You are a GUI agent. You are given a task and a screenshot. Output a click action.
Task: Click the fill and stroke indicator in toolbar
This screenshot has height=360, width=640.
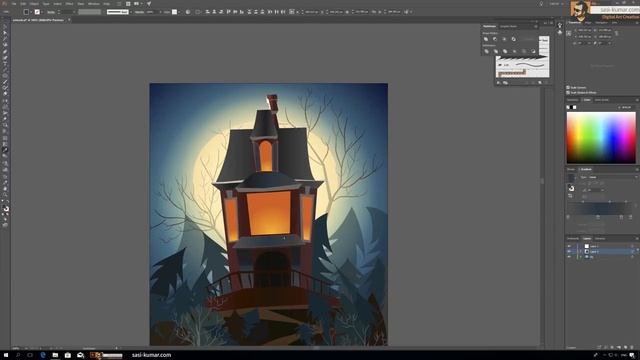click(x=6, y=208)
